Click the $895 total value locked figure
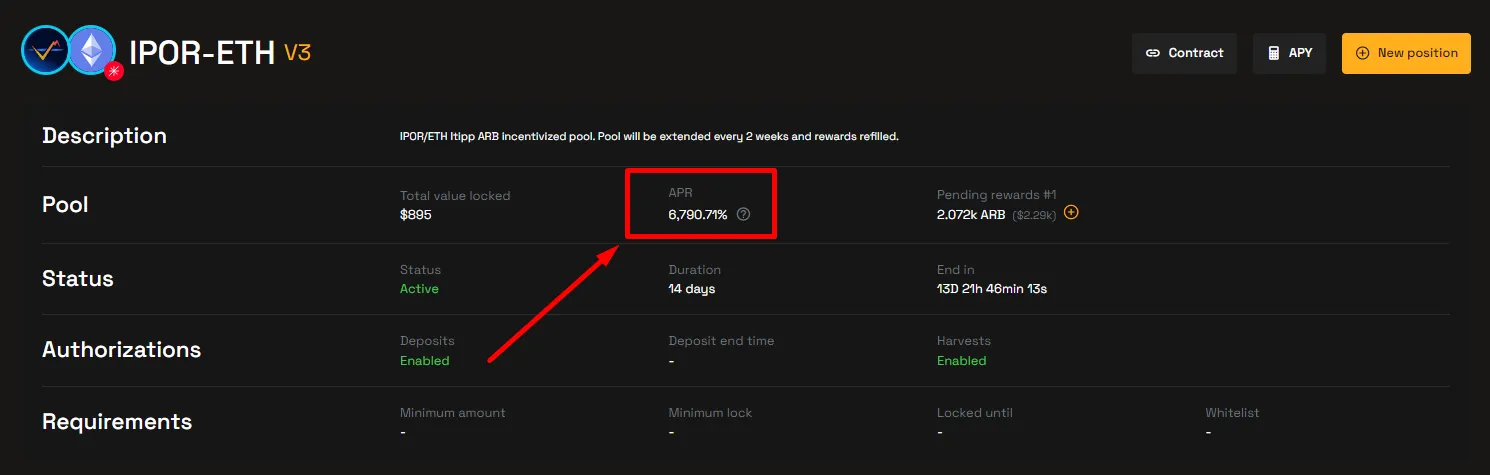 pyautogui.click(x=415, y=214)
